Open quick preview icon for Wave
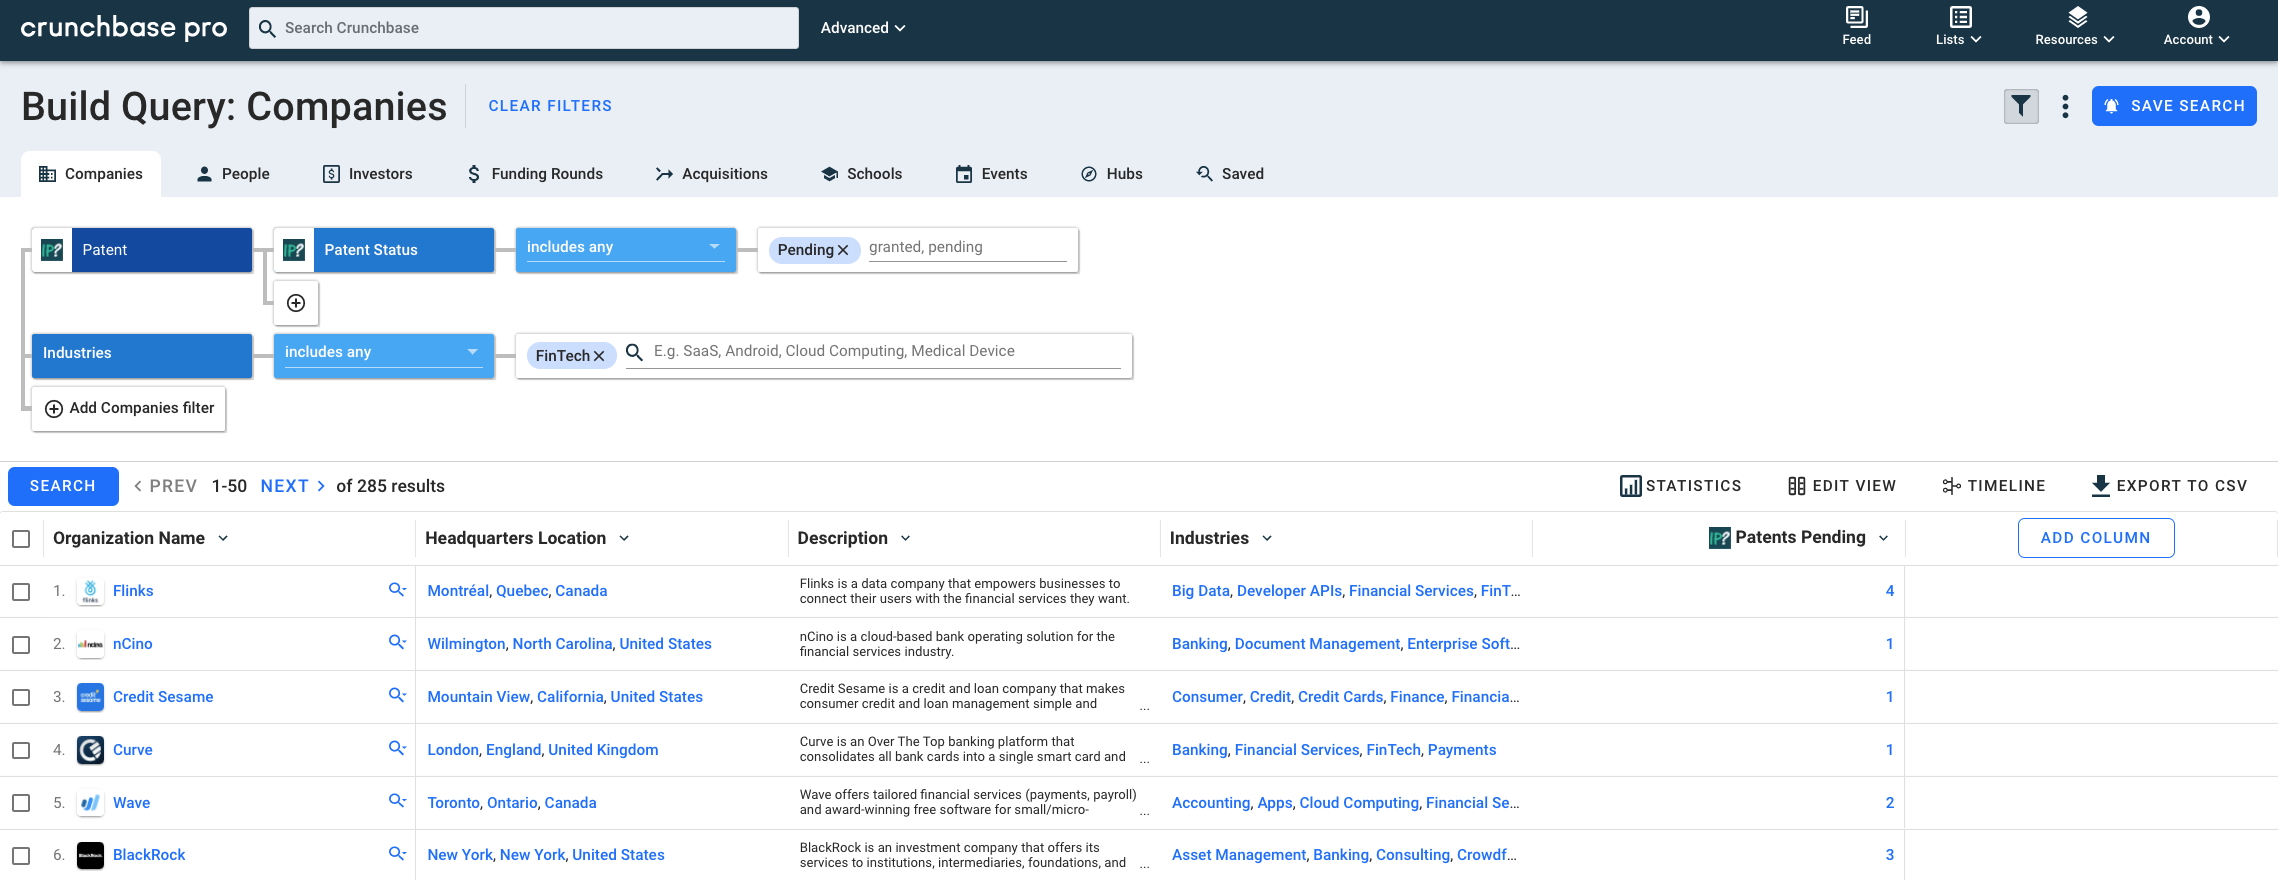 coord(397,801)
